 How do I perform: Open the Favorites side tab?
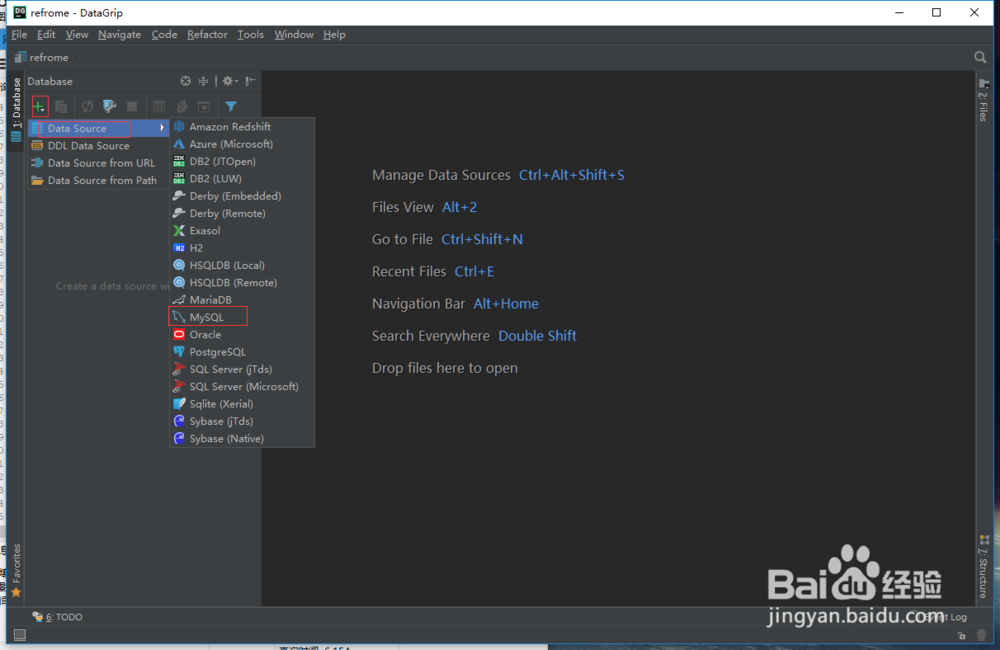pos(17,571)
